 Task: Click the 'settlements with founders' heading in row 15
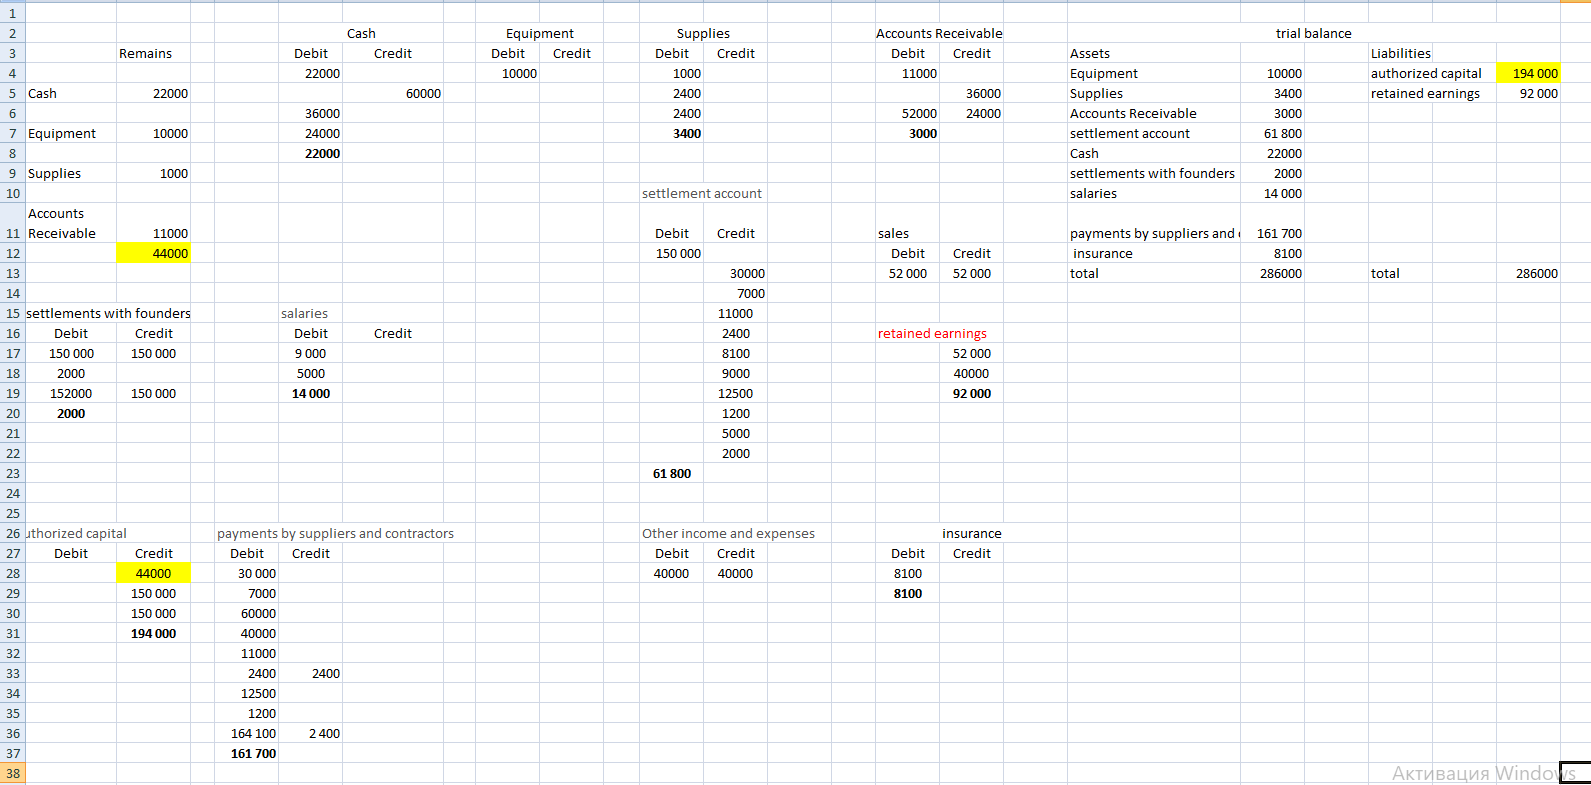coord(108,314)
